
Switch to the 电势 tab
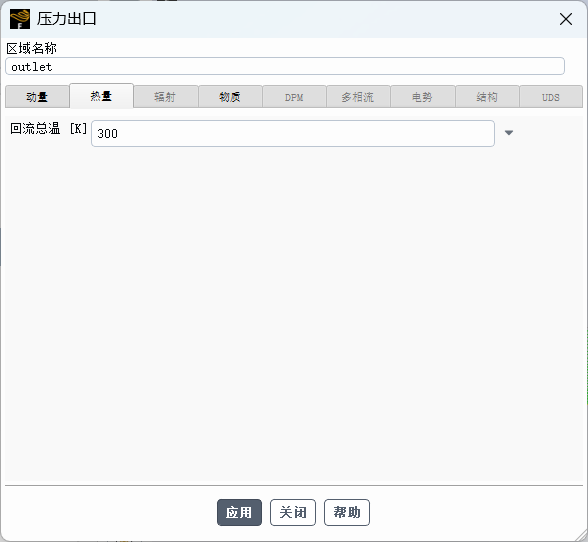[423, 97]
